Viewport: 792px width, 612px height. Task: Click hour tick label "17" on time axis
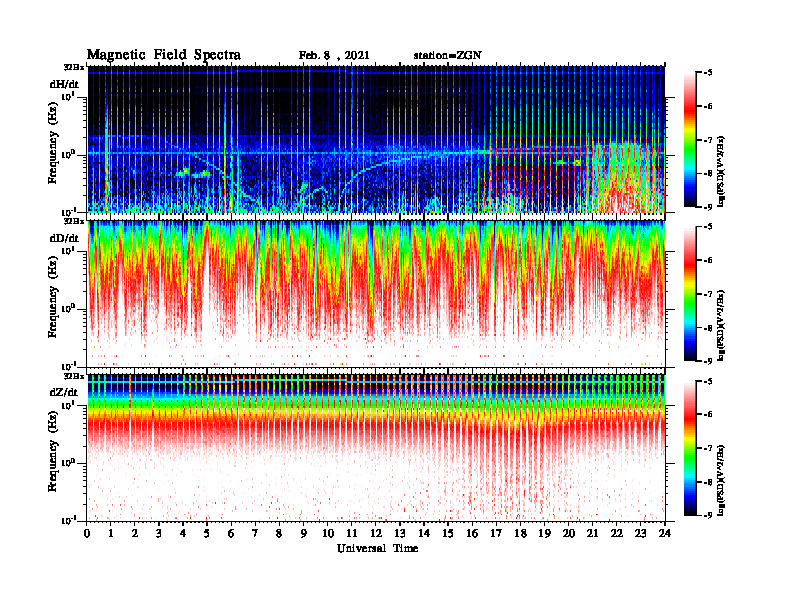496,533
